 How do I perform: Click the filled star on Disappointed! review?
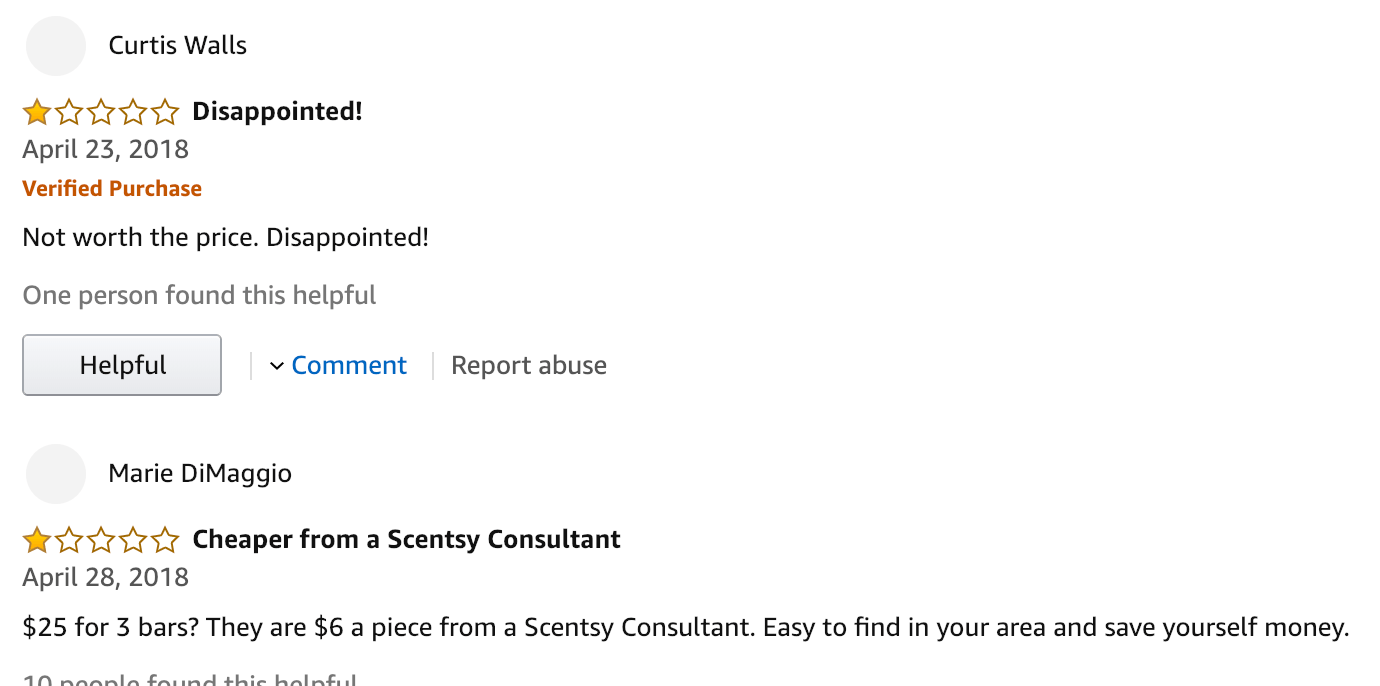[37, 112]
